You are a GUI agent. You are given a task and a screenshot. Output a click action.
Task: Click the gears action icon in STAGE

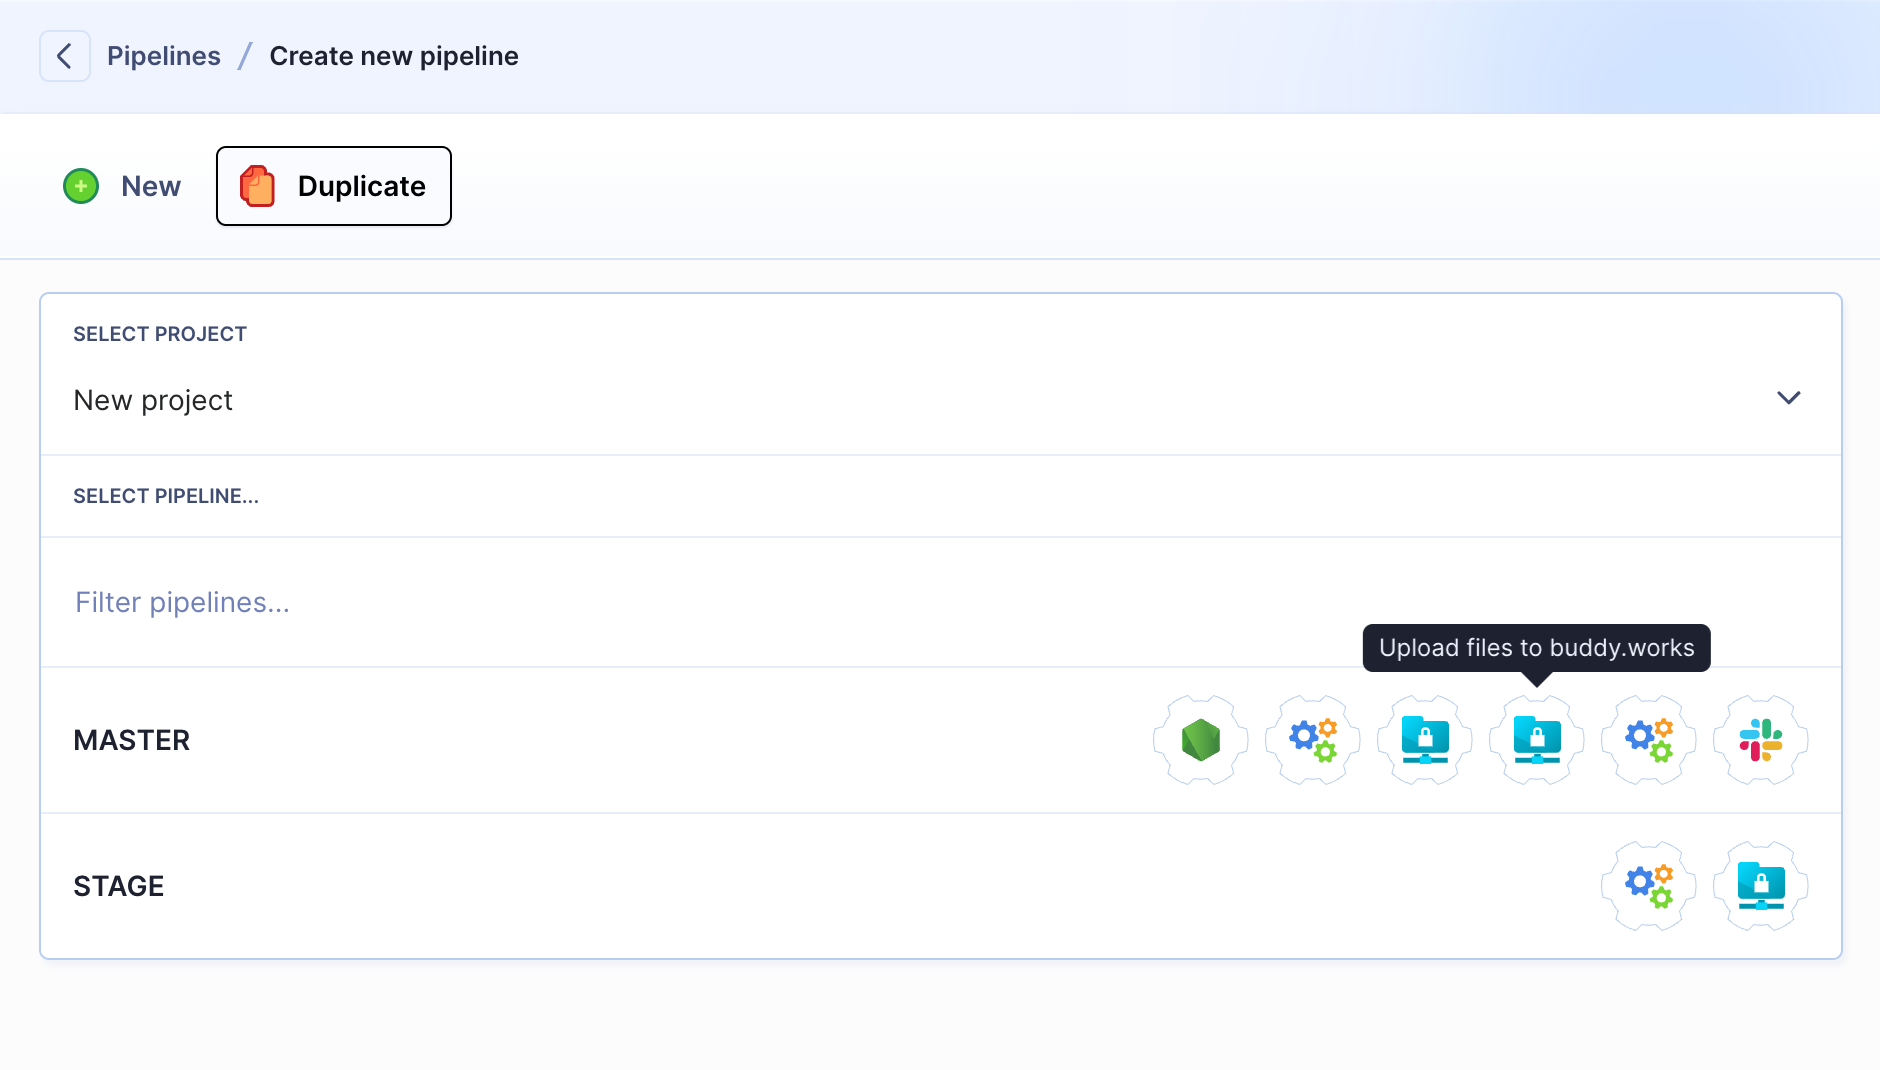[x=1649, y=886]
